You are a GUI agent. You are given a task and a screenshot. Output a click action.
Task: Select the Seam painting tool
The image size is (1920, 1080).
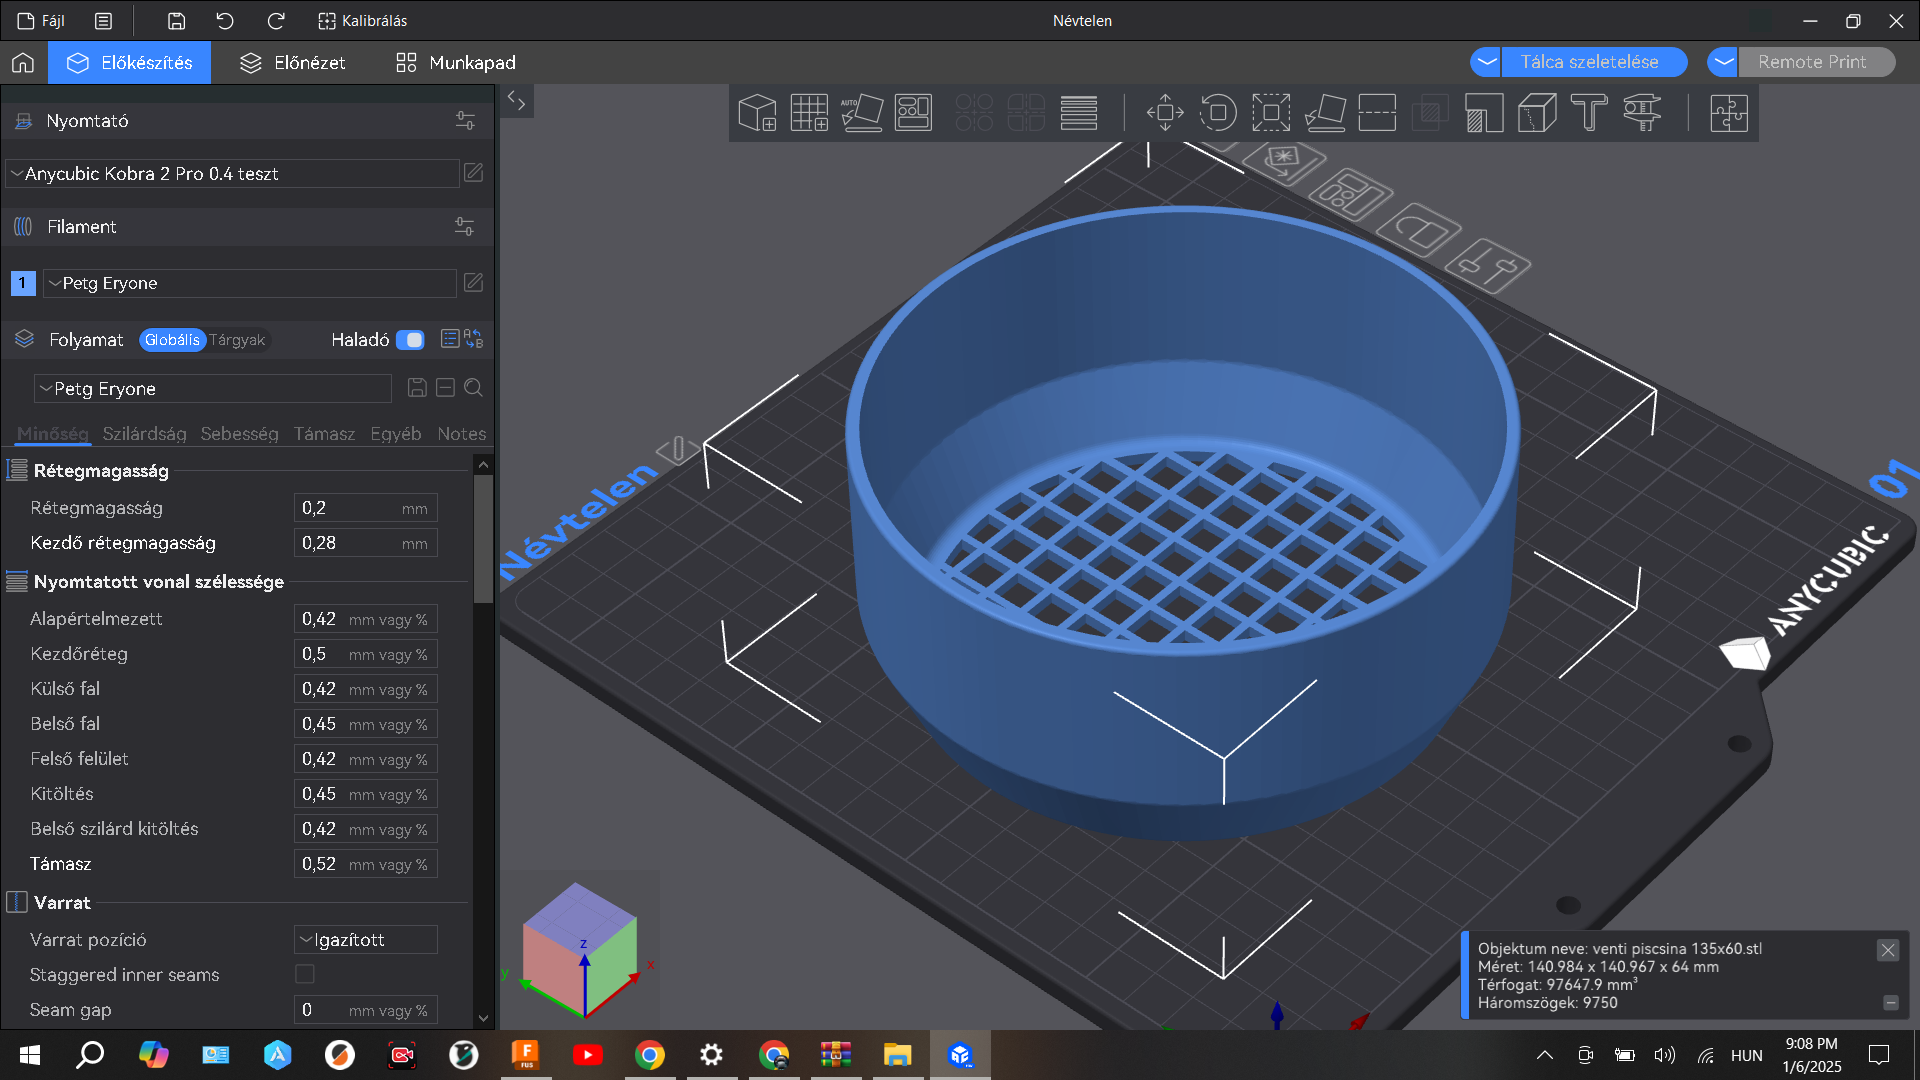pyautogui.click(x=1537, y=113)
